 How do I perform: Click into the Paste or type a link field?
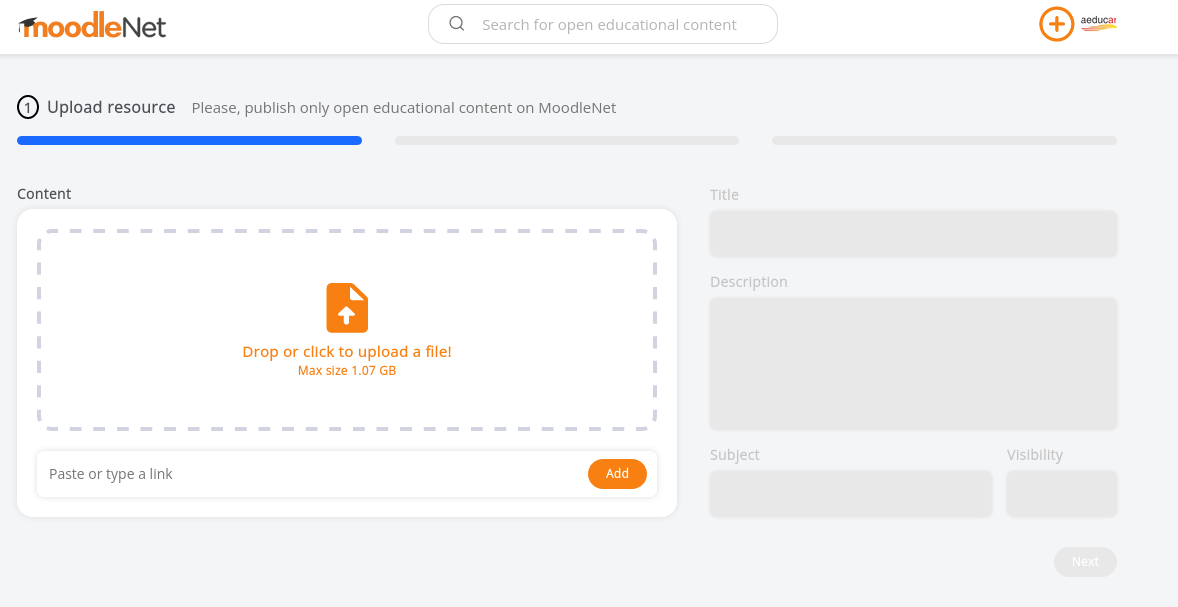click(311, 474)
